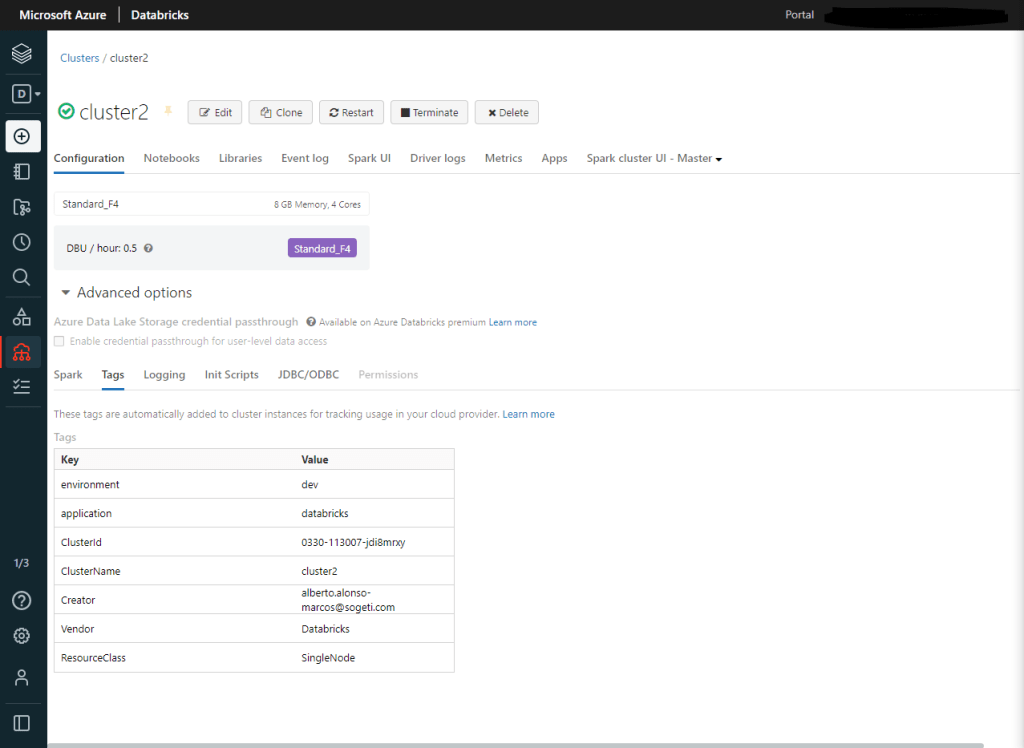Screen dimensions: 1024x748
Task: Click the Search magnifier icon in sidebar
Action: 22,277
